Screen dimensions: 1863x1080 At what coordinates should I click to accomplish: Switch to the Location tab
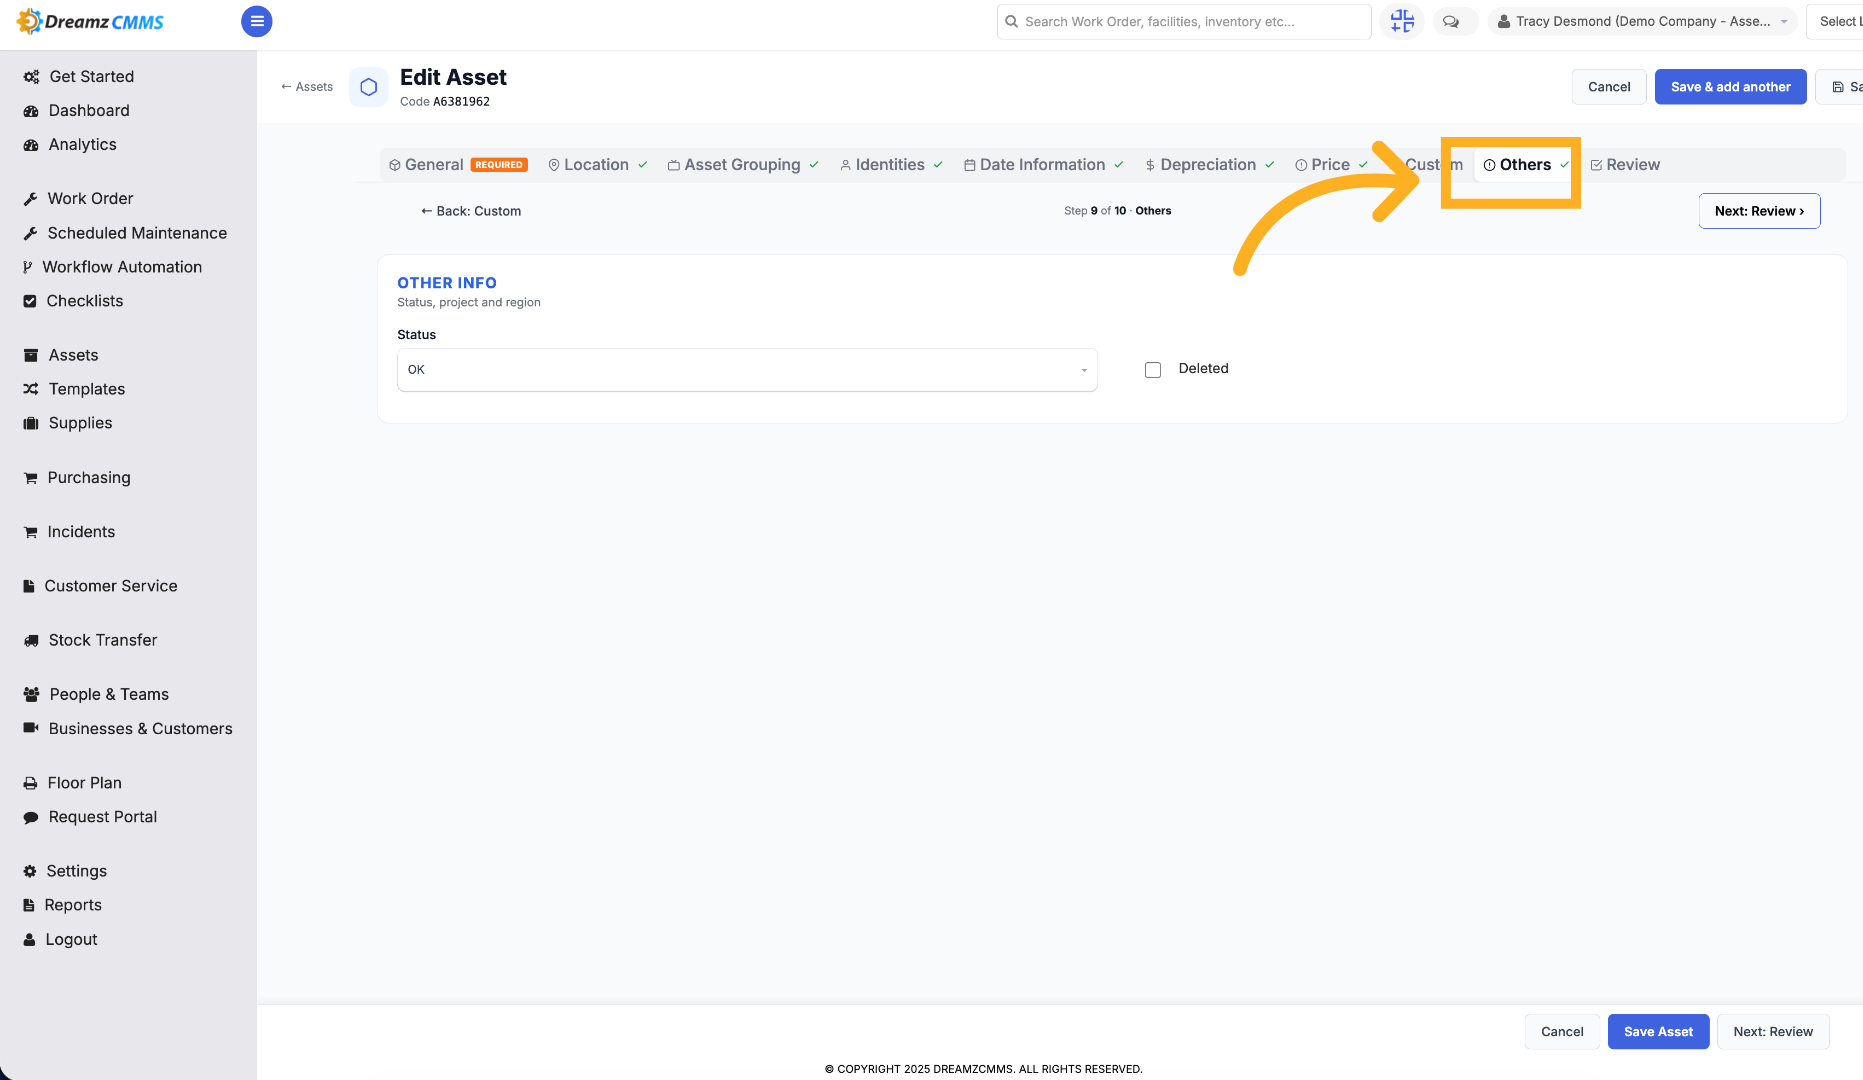point(597,165)
